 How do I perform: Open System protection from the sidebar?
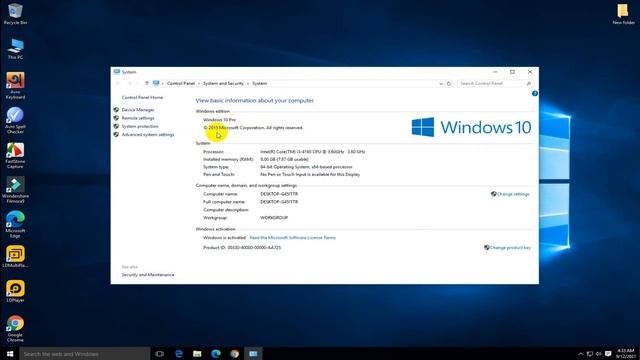click(x=140, y=126)
